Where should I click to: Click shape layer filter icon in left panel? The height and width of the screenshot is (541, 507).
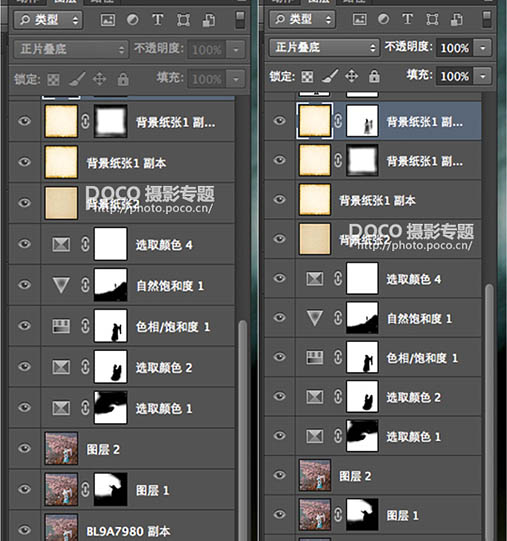pos(183,20)
